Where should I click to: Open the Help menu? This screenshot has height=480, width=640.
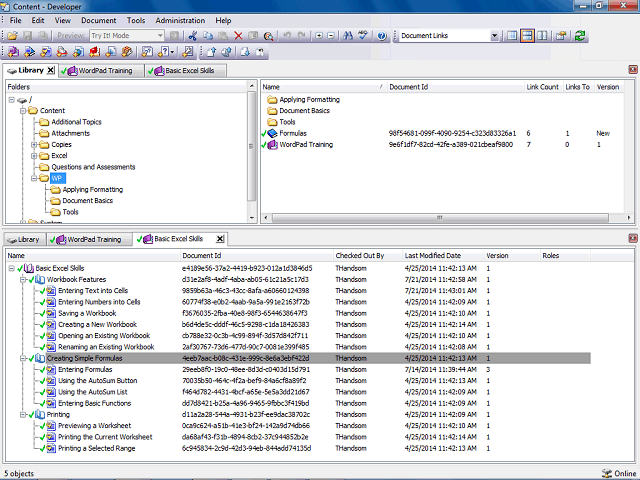pyautogui.click(x=223, y=20)
